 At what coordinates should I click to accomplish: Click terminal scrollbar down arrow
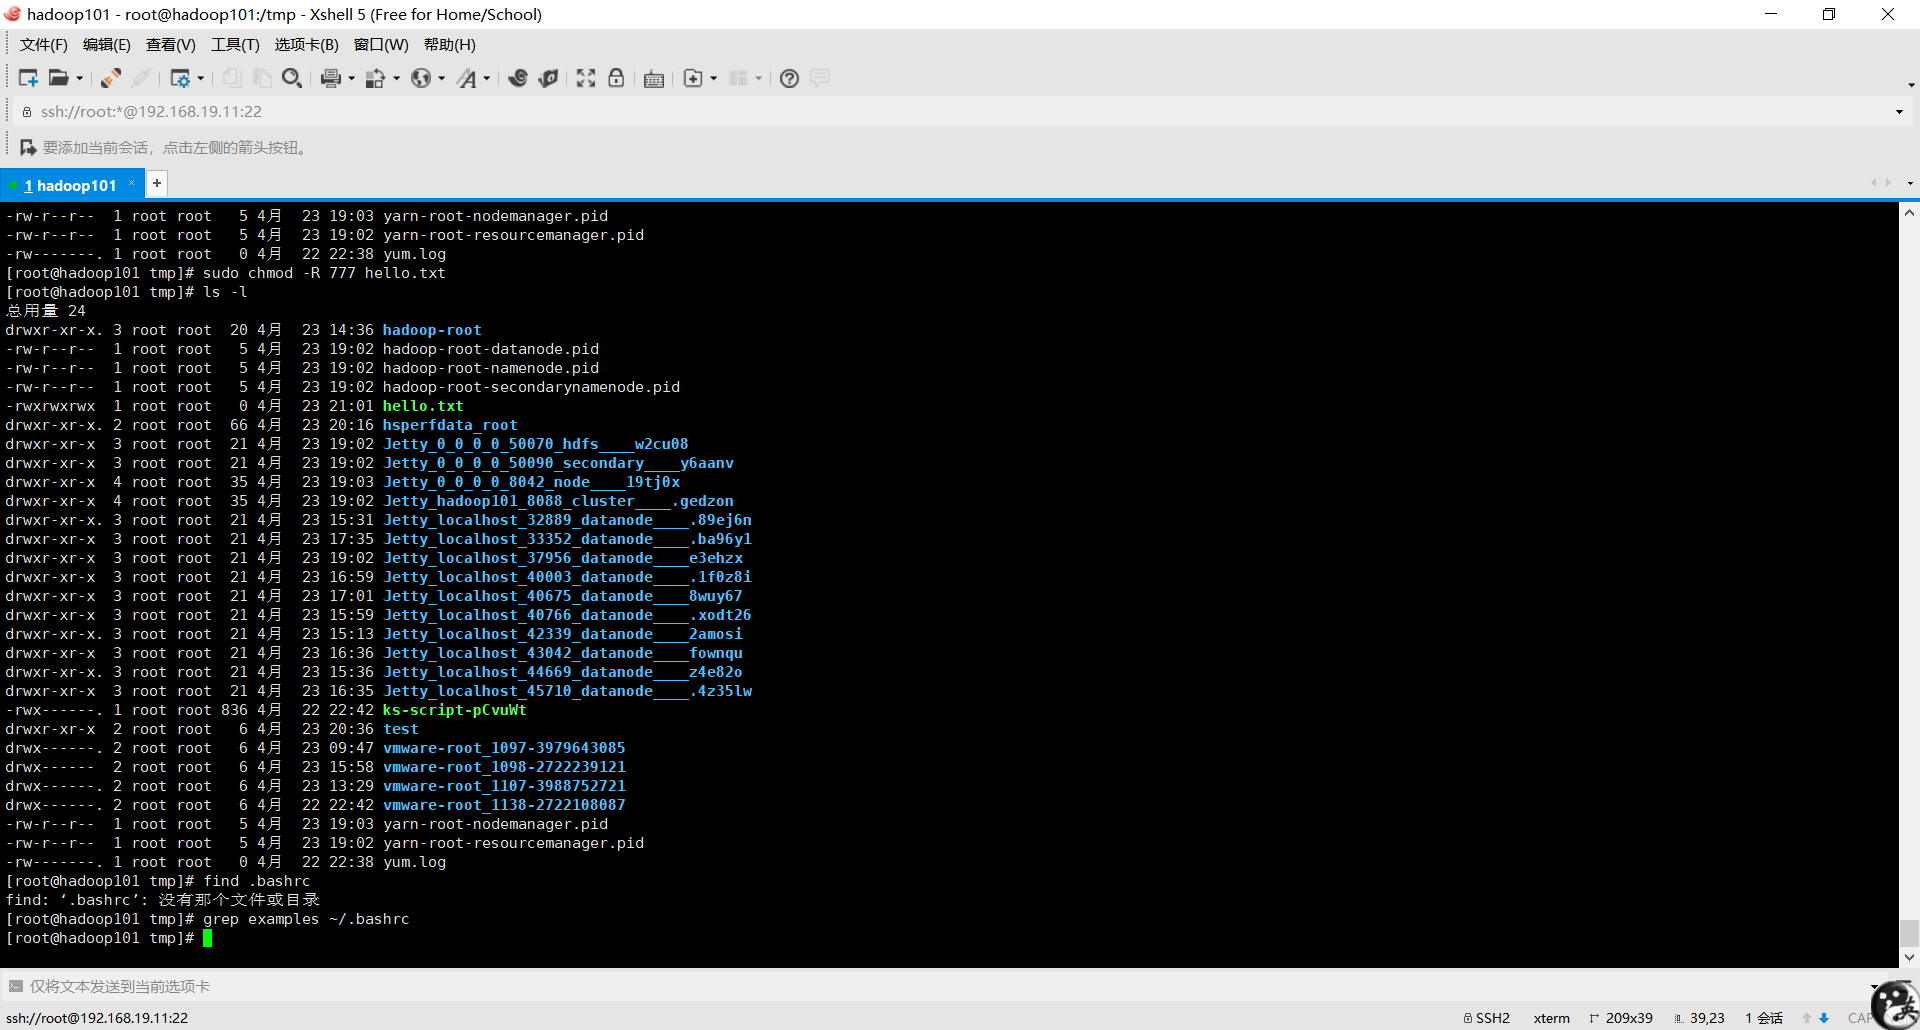pos(1909,957)
